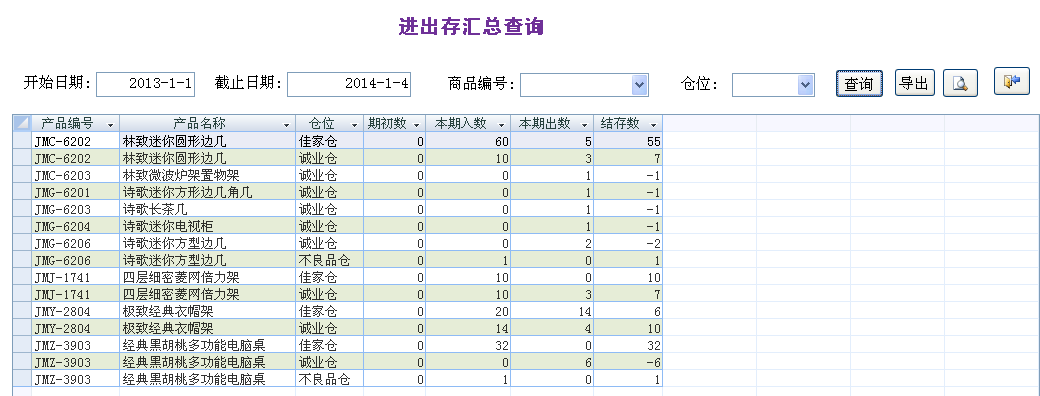1040x396 pixels.
Task: Click the 诗歌迷你电视柜 cell
Action: (208, 226)
